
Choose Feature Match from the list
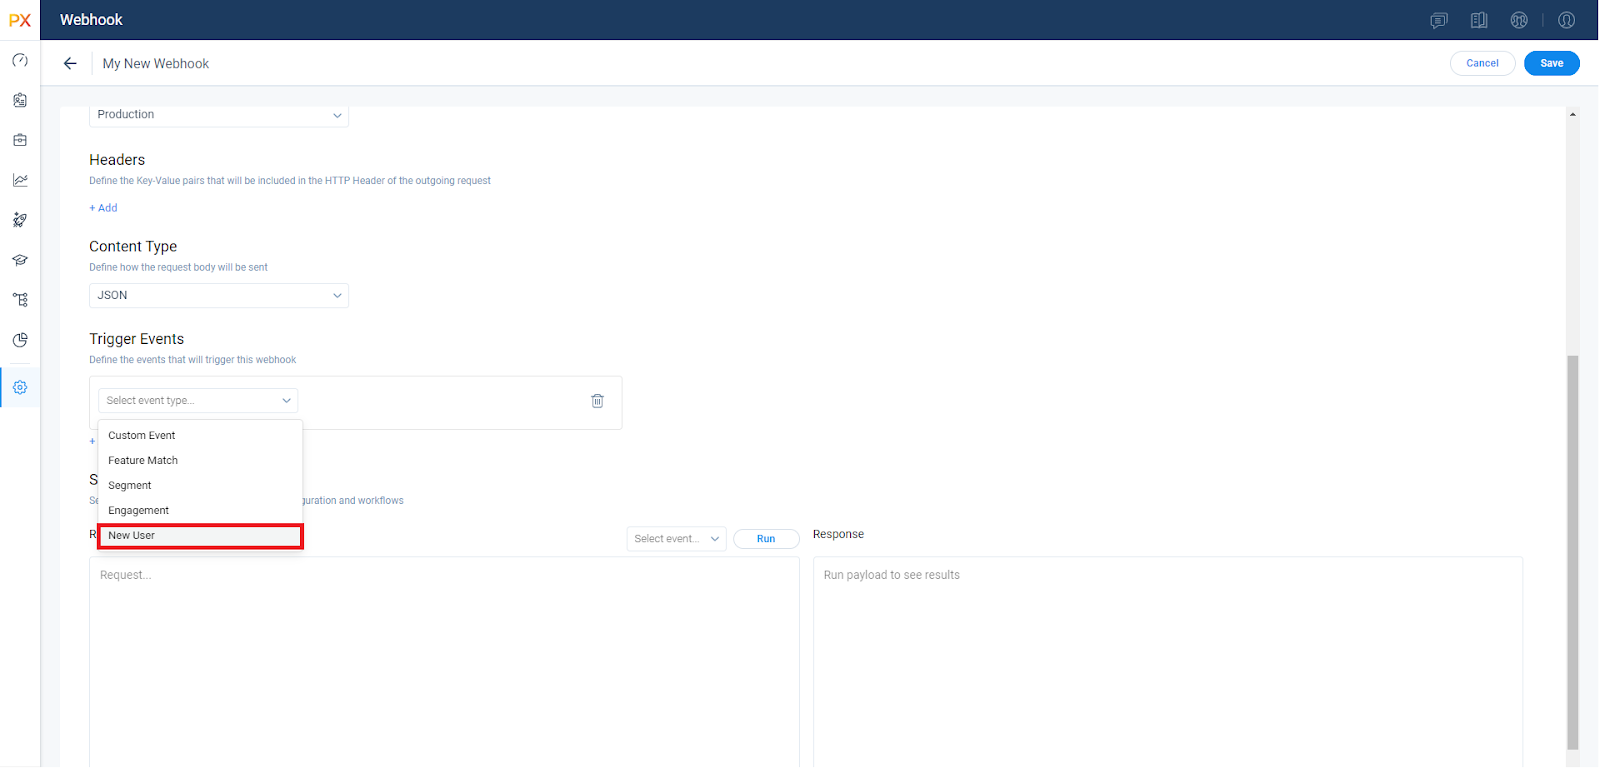click(x=200, y=460)
